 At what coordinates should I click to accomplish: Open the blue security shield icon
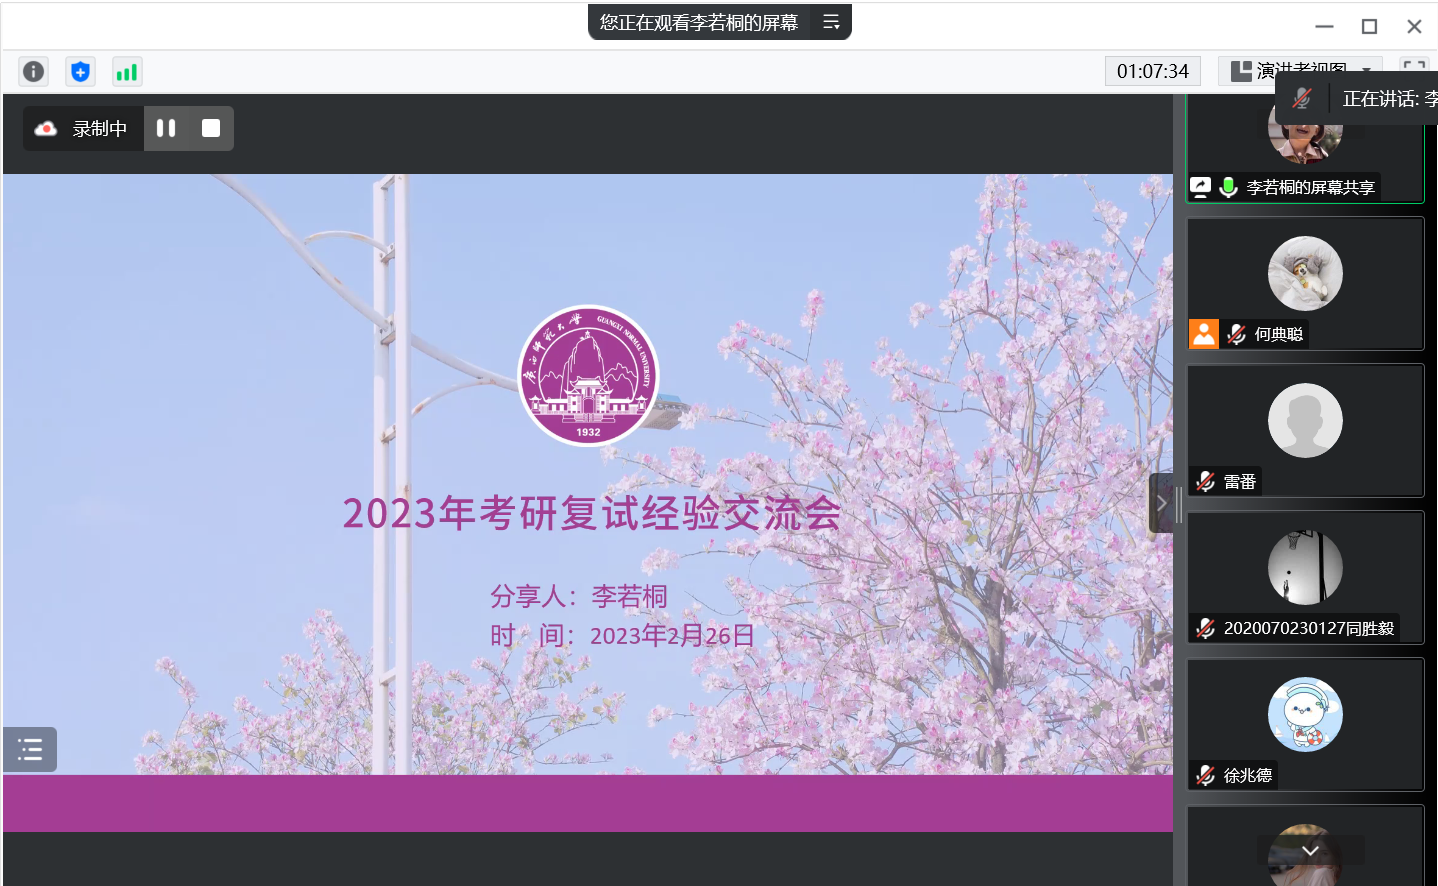(80, 72)
